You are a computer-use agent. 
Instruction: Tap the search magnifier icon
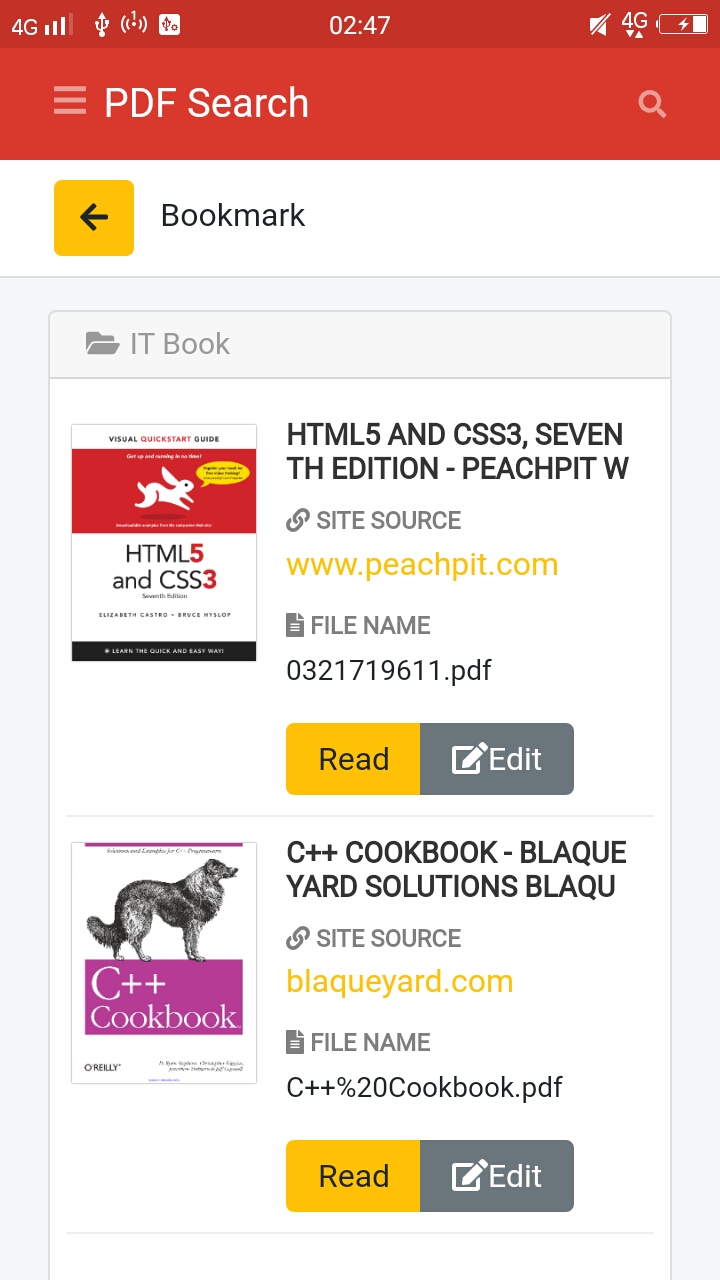[652, 103]
